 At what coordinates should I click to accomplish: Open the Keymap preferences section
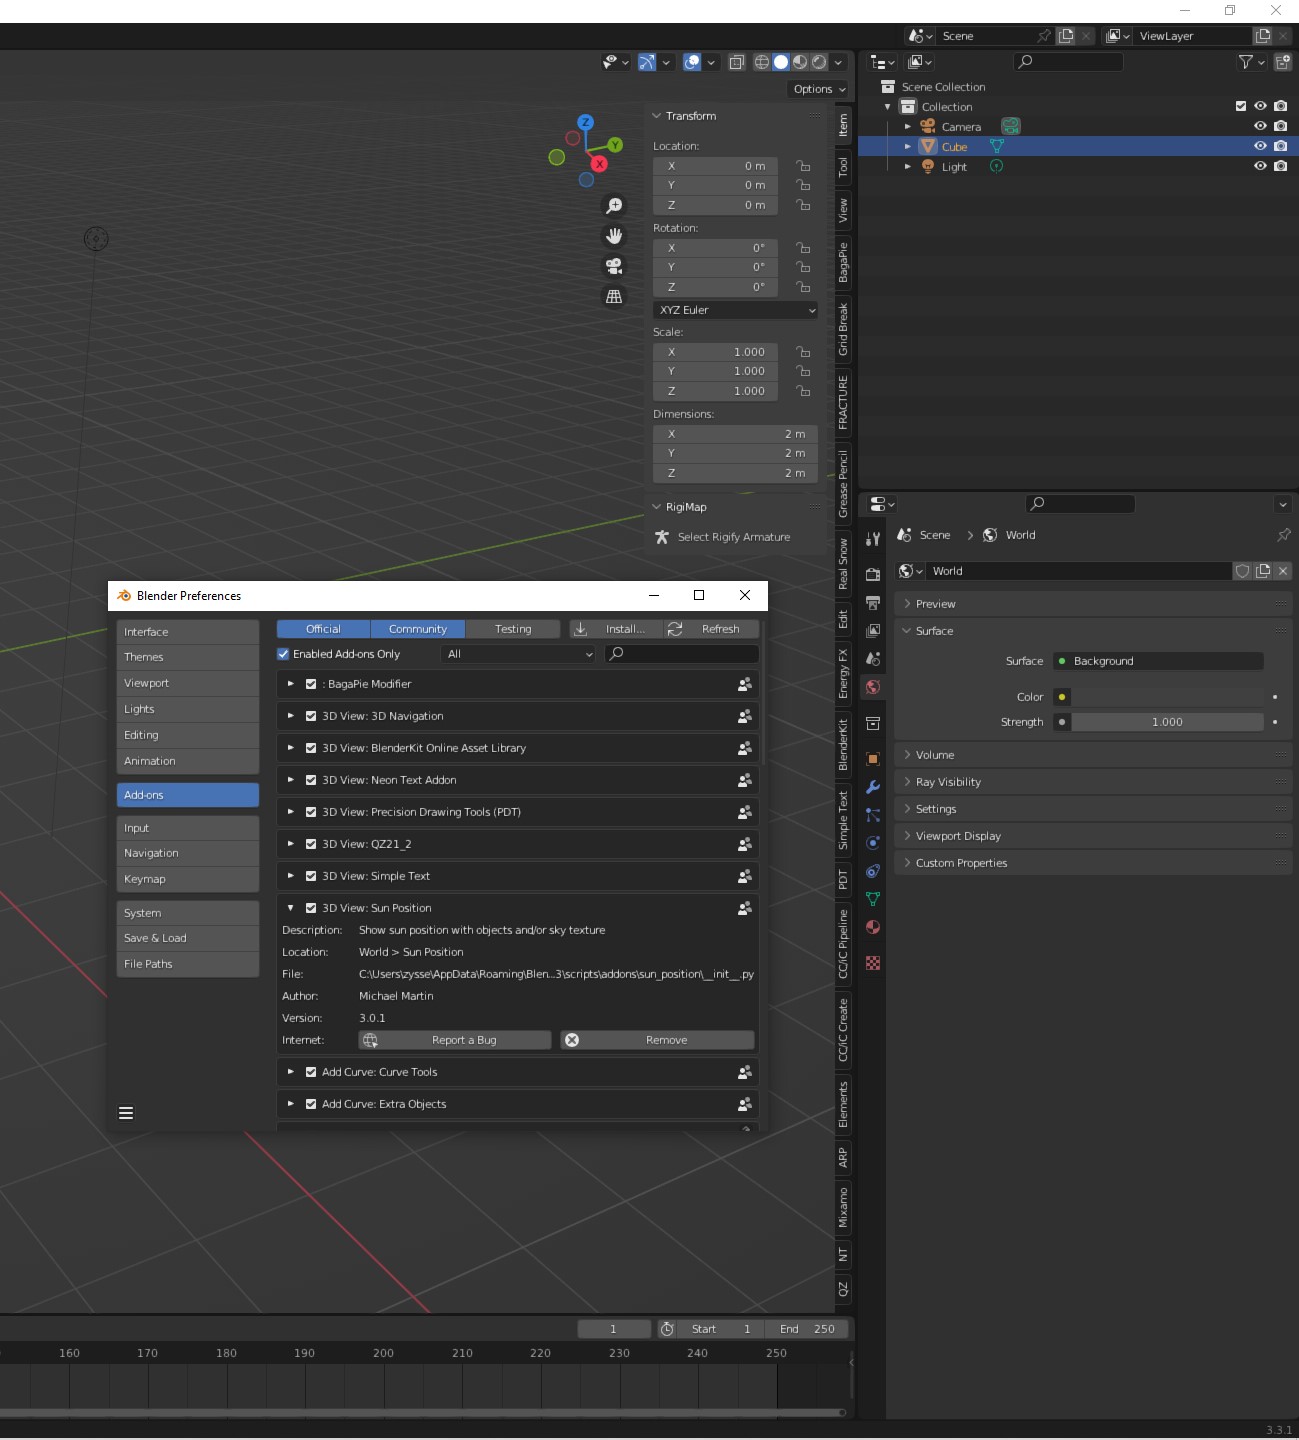(x=188, y=879)
